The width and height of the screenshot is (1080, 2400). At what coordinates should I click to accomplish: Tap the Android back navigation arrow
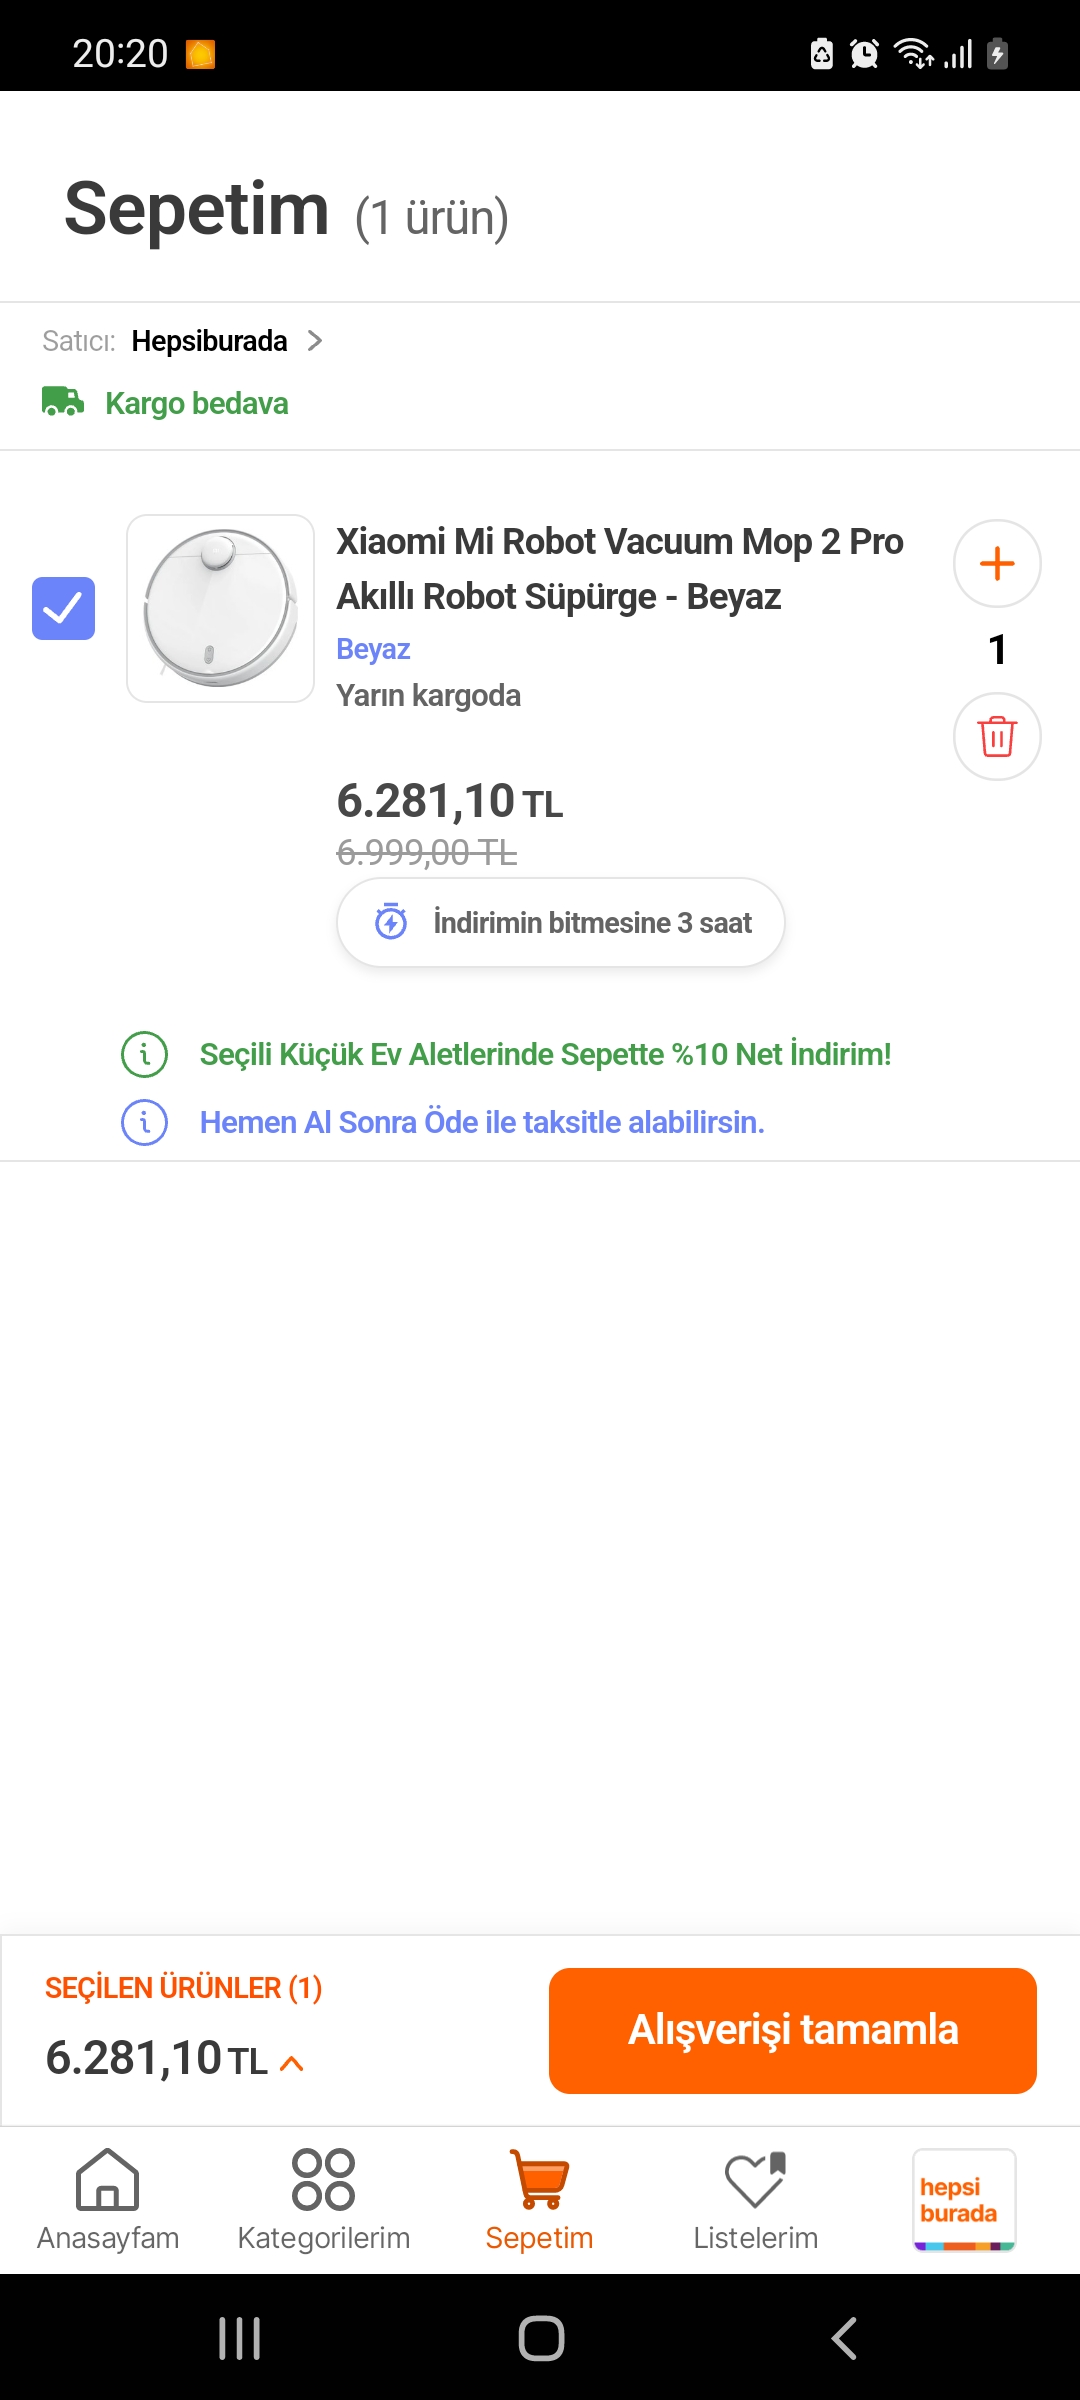click(x=844, y=2338)
